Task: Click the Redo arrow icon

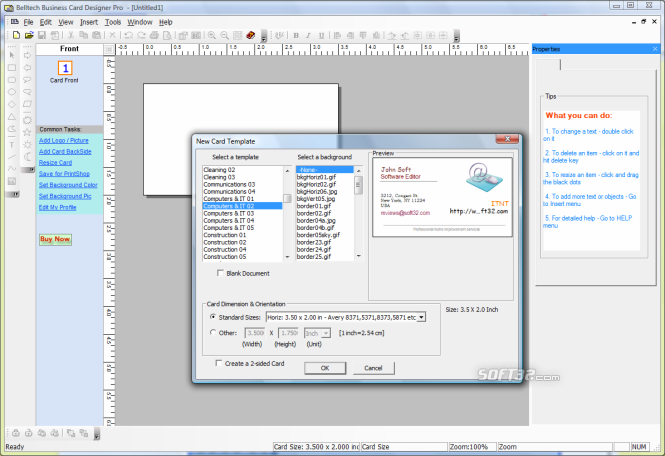Action: click(141, 35)
